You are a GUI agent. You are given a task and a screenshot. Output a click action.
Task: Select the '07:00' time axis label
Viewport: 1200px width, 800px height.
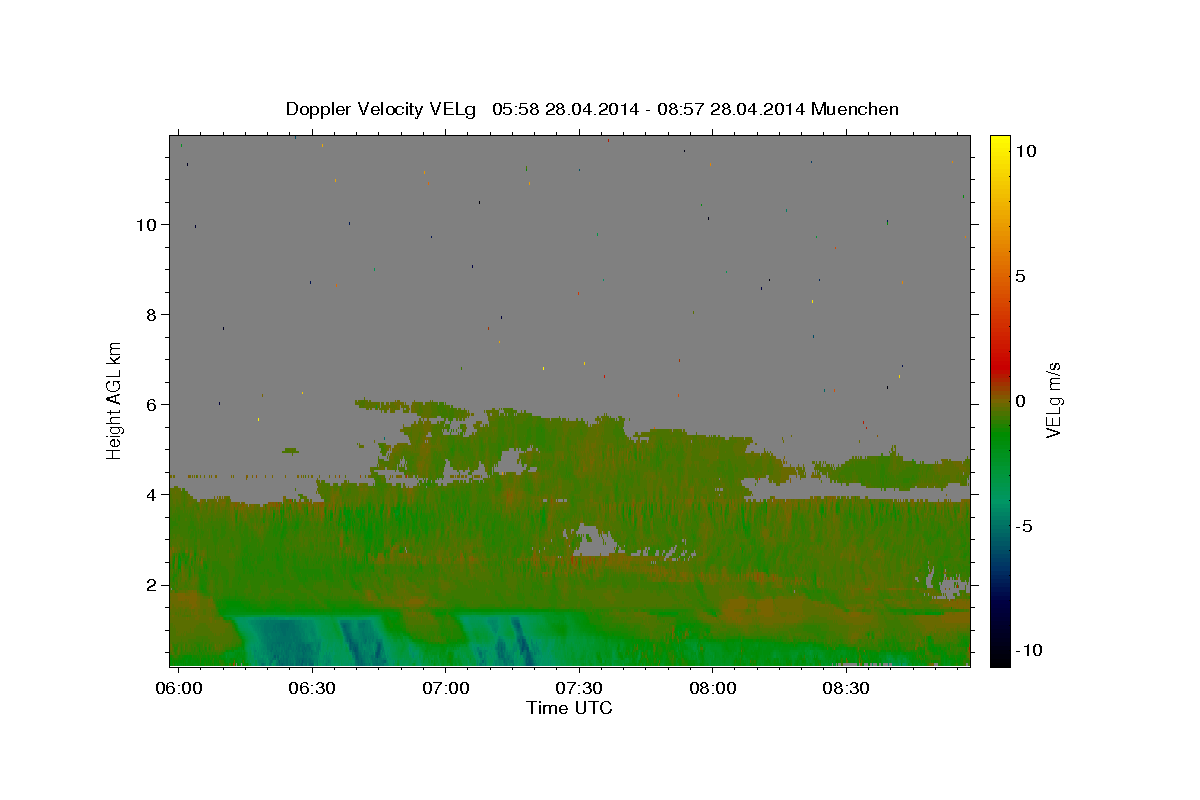point(445,688)
